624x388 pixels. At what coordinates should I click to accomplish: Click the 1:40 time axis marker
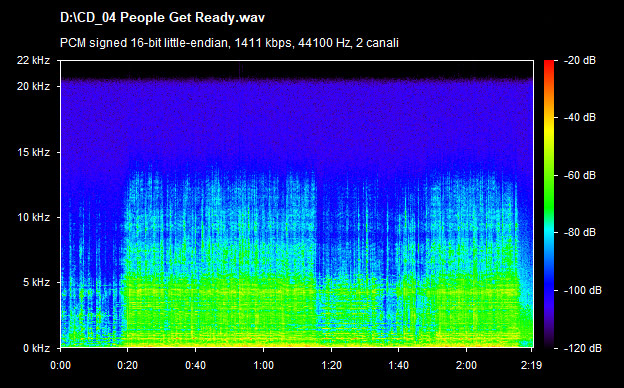tap(399, 365)
